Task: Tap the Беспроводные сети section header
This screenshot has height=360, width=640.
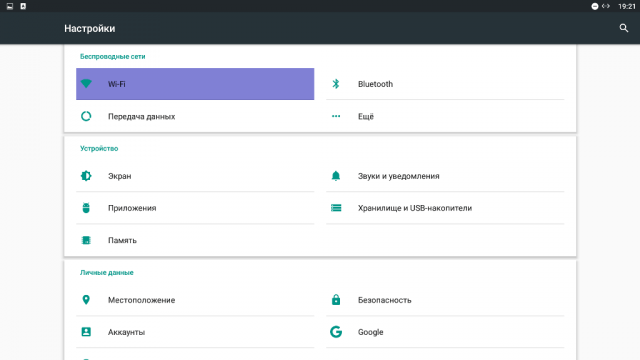Action: click(x=112, y=56)
